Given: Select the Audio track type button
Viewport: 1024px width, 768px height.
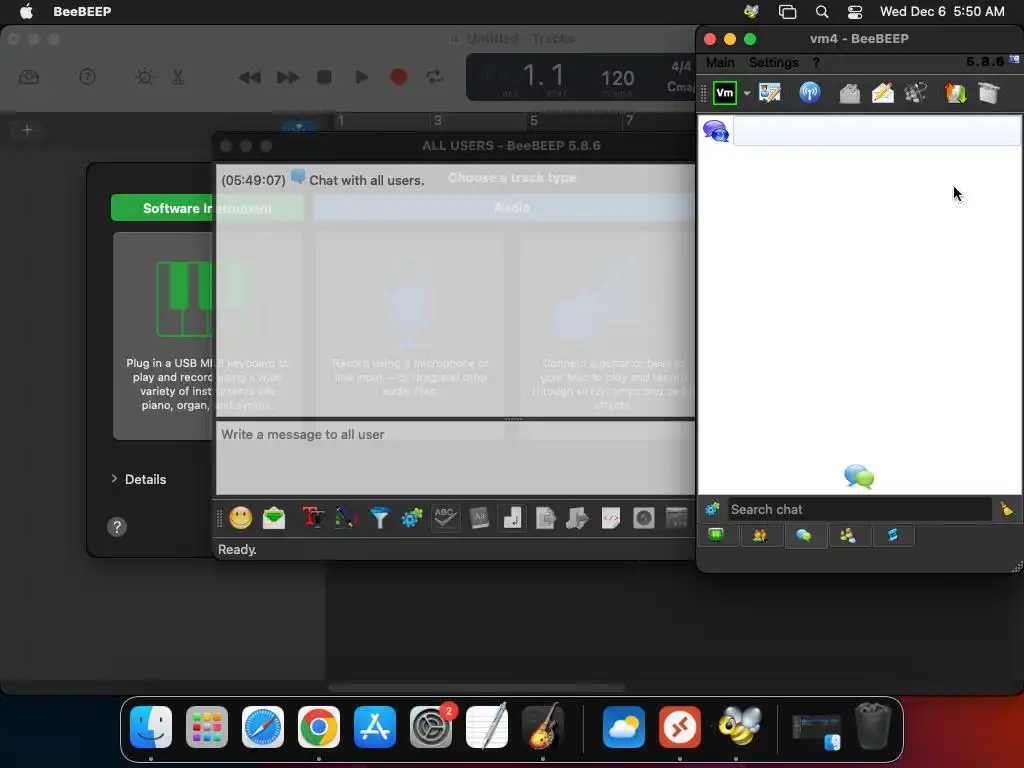Looking at the screenshot, I should 511,208.
